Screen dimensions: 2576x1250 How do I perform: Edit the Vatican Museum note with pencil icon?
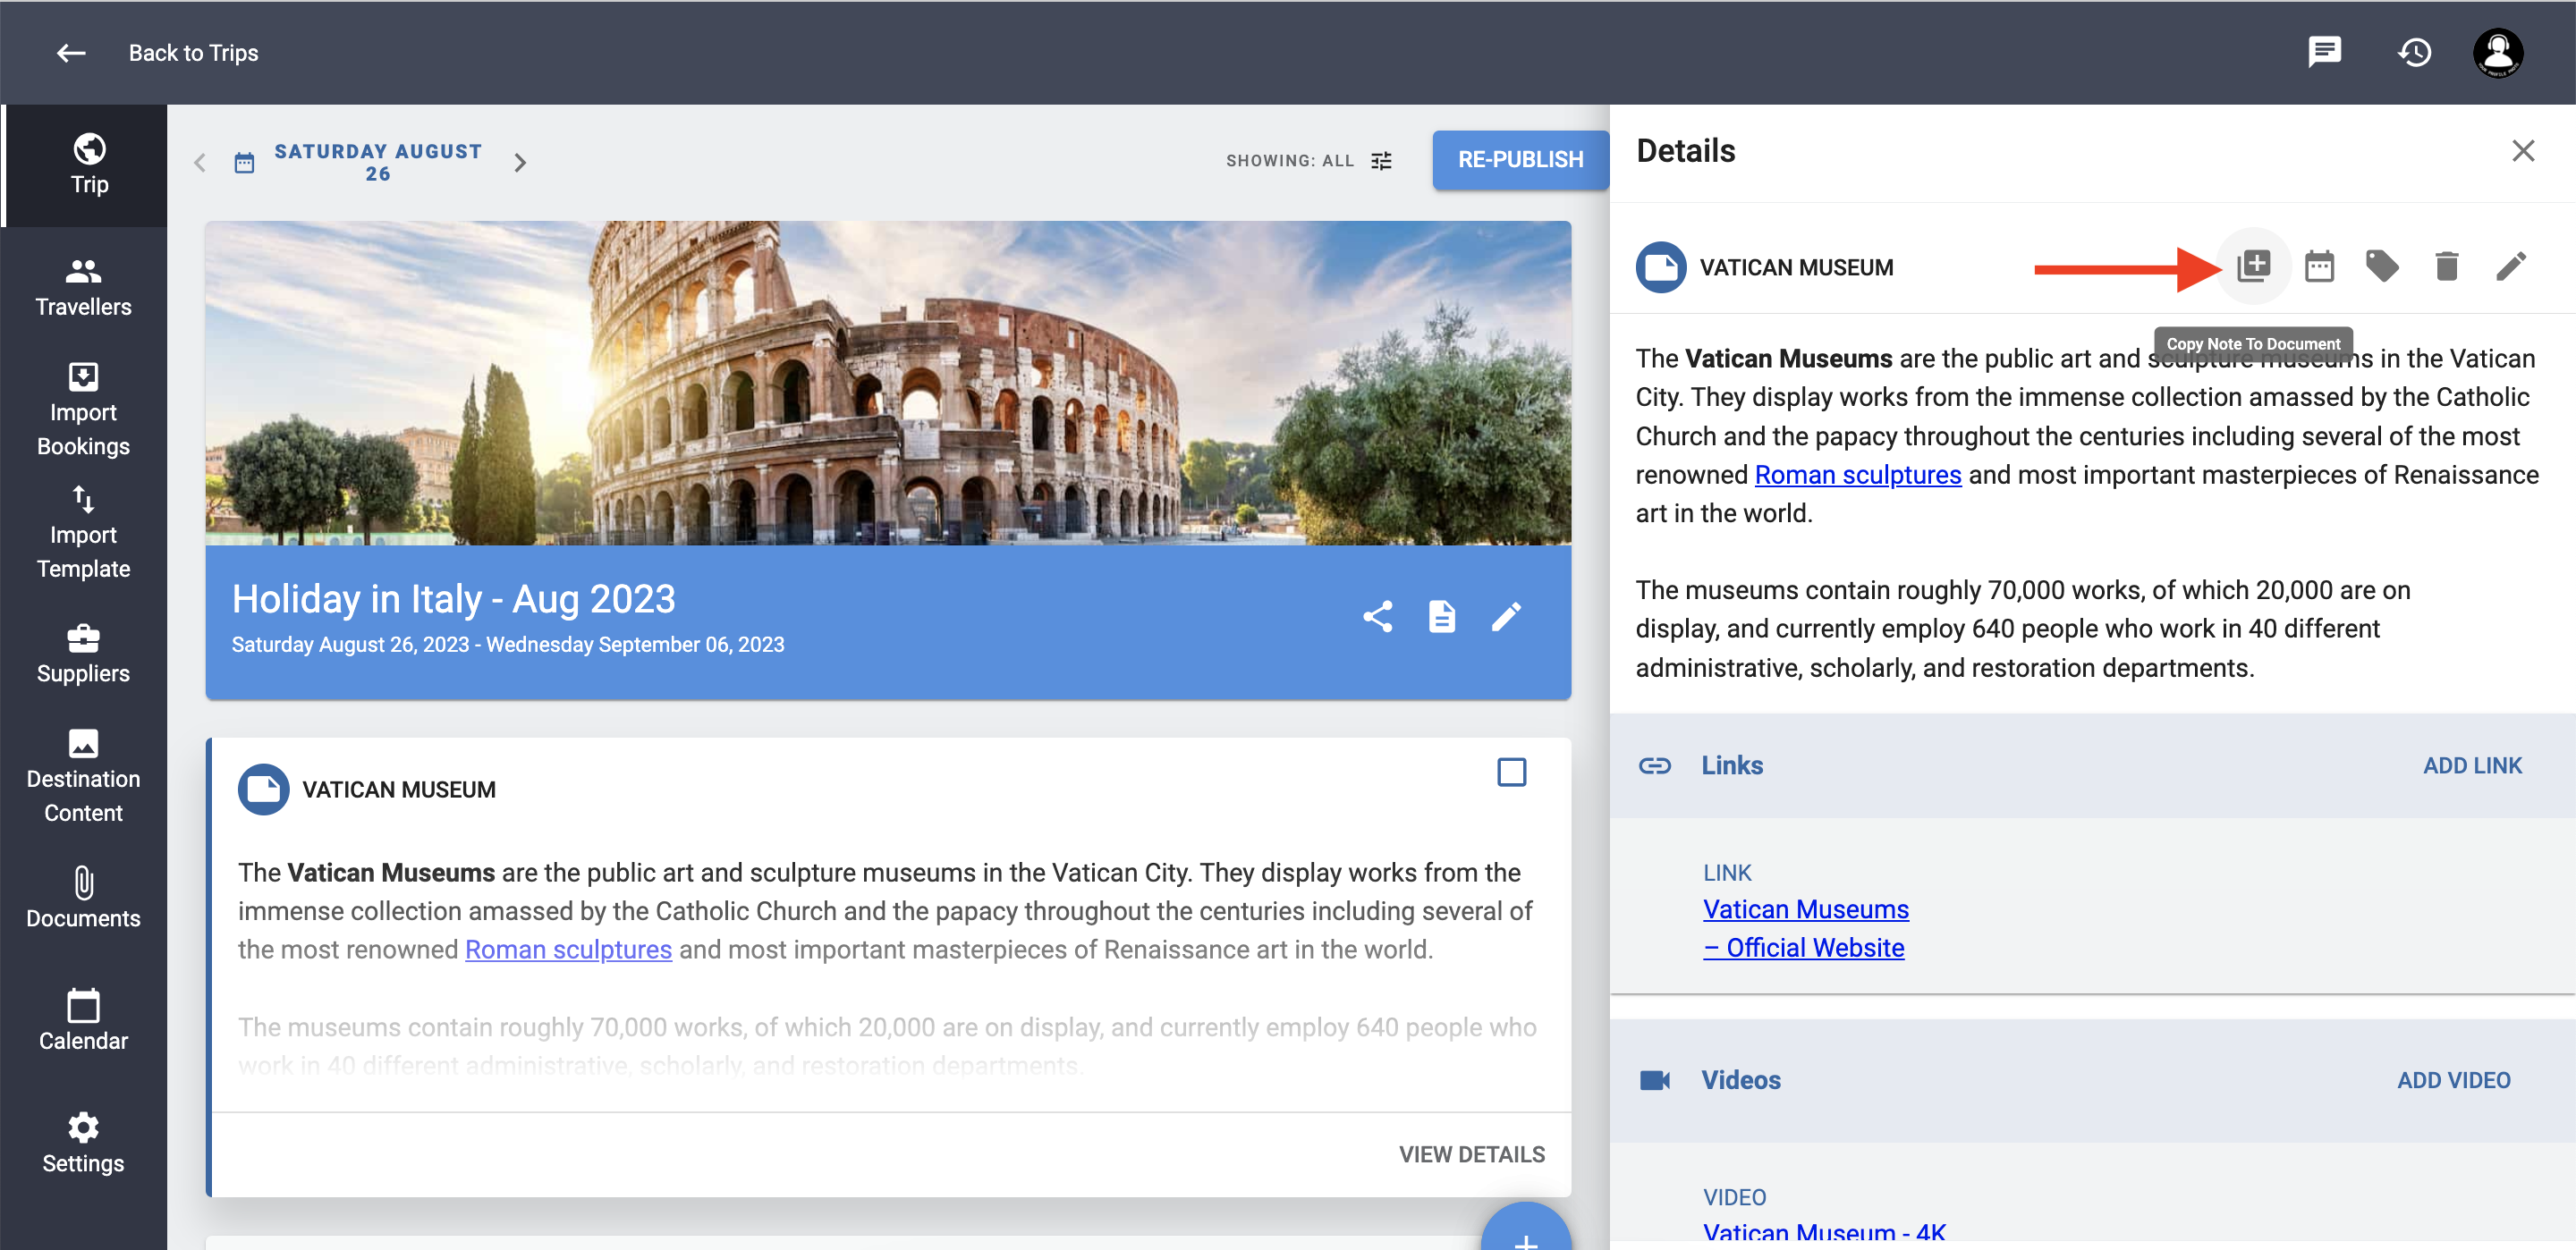coord(2510,267)
